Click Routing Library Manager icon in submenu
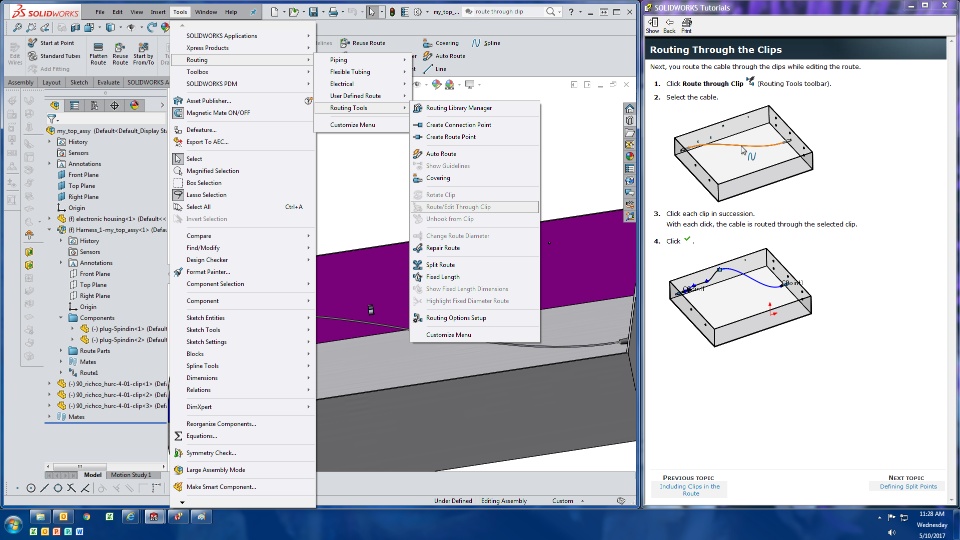960x540 pixels. [418, 108]
